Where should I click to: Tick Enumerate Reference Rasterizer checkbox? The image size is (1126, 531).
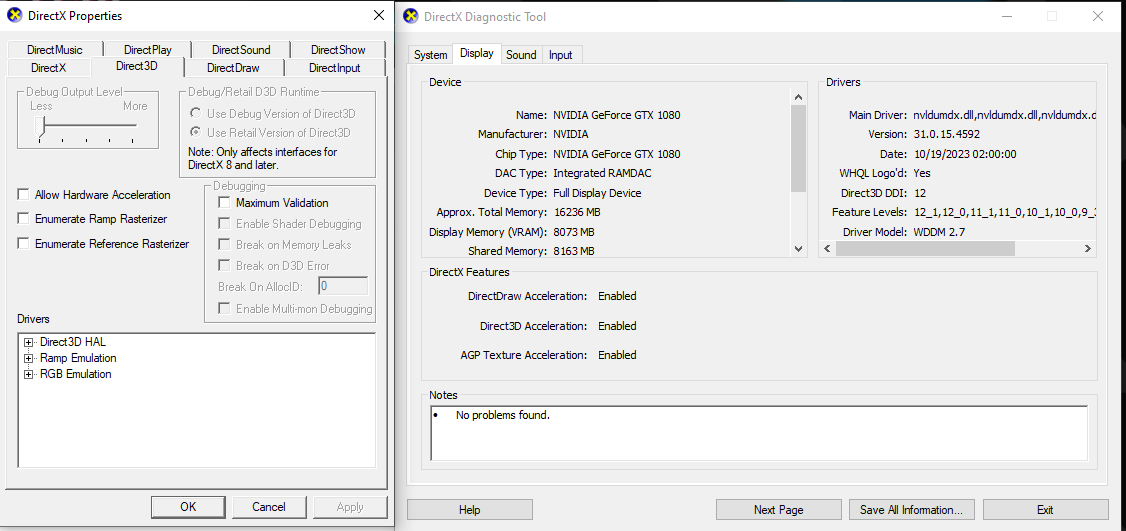[x=23, y=244]
